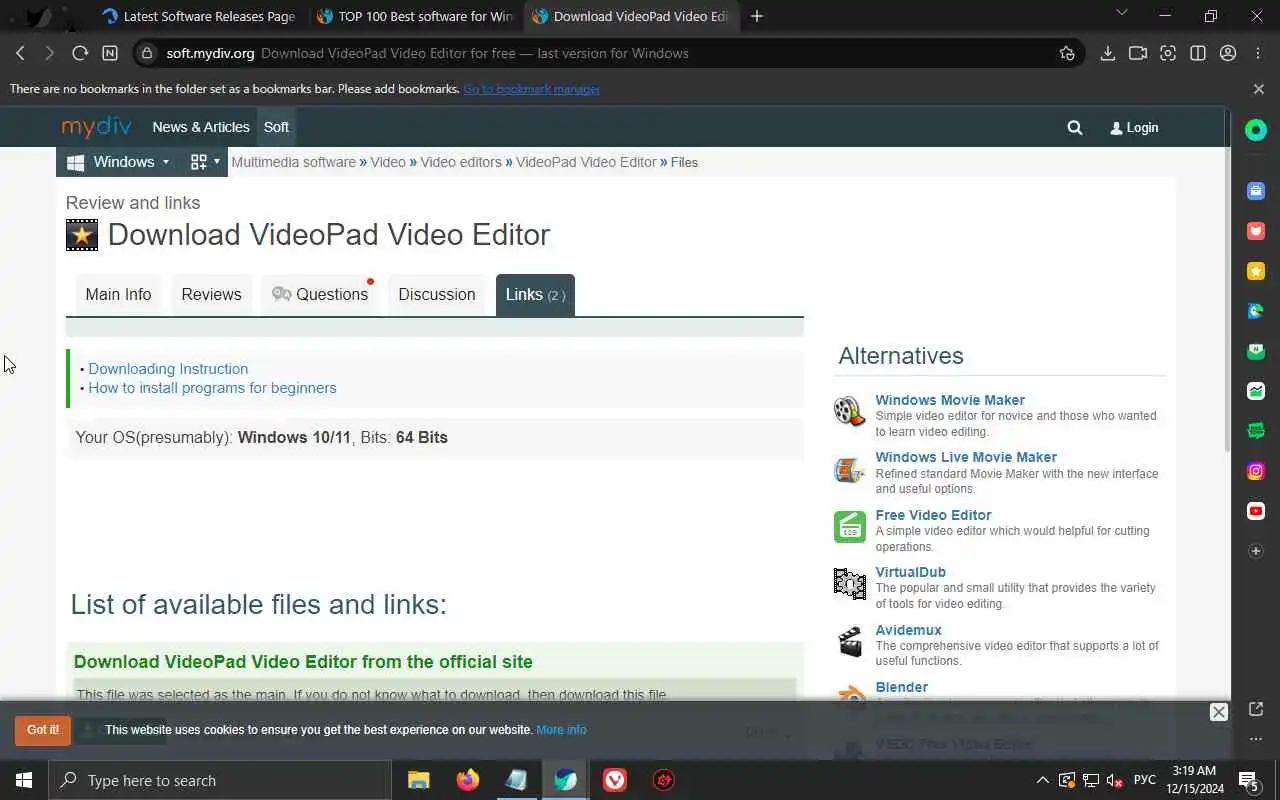Open Vivaldi from the taskbar

(x=615, y=780)
